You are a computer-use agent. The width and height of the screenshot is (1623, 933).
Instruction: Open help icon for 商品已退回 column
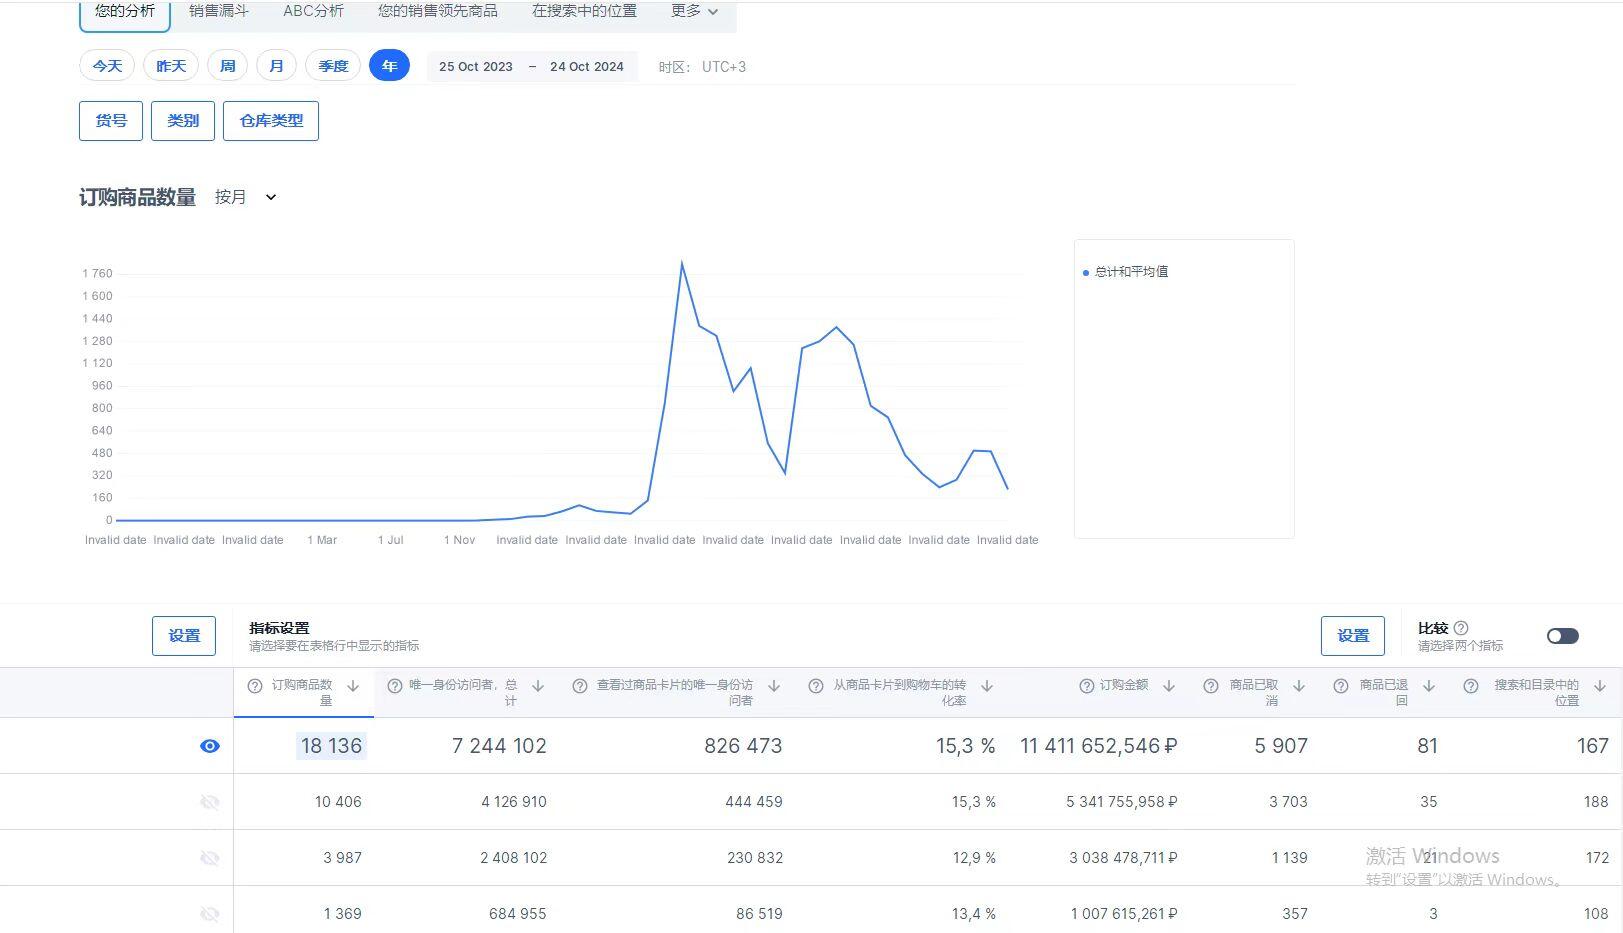[x=1341, y=686]
